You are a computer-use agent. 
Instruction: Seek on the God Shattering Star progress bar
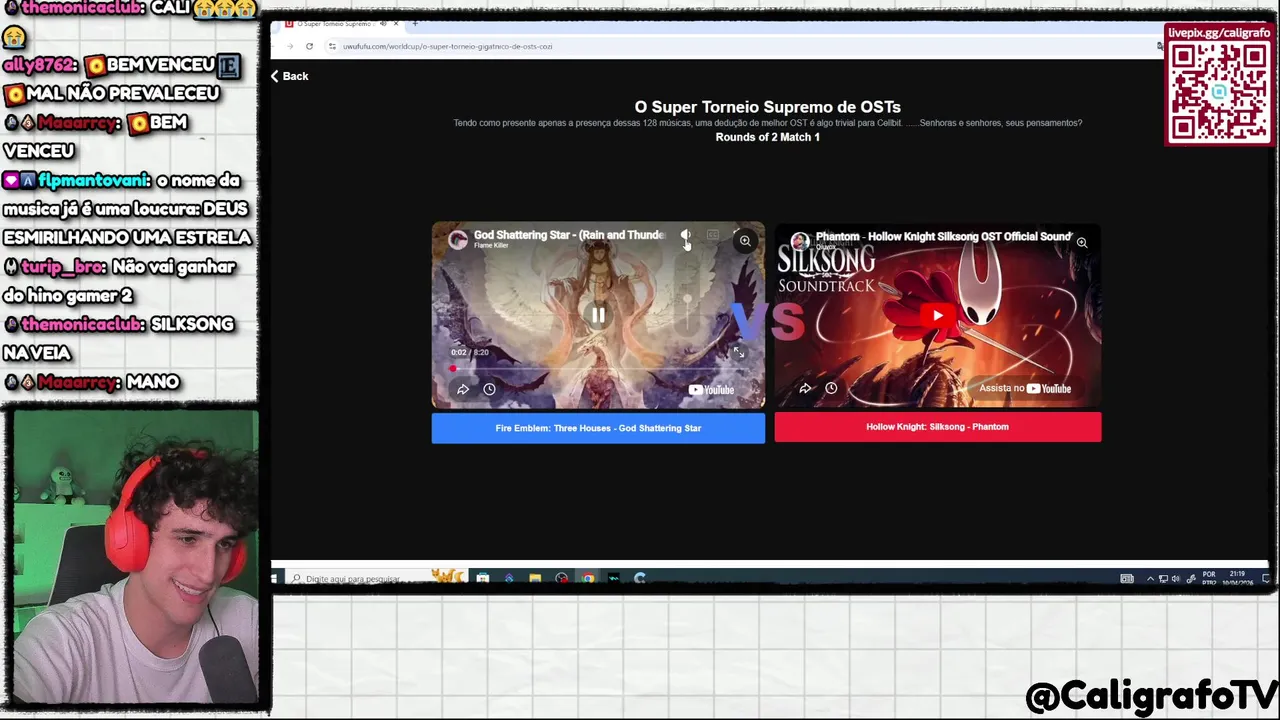pos(598,368)
